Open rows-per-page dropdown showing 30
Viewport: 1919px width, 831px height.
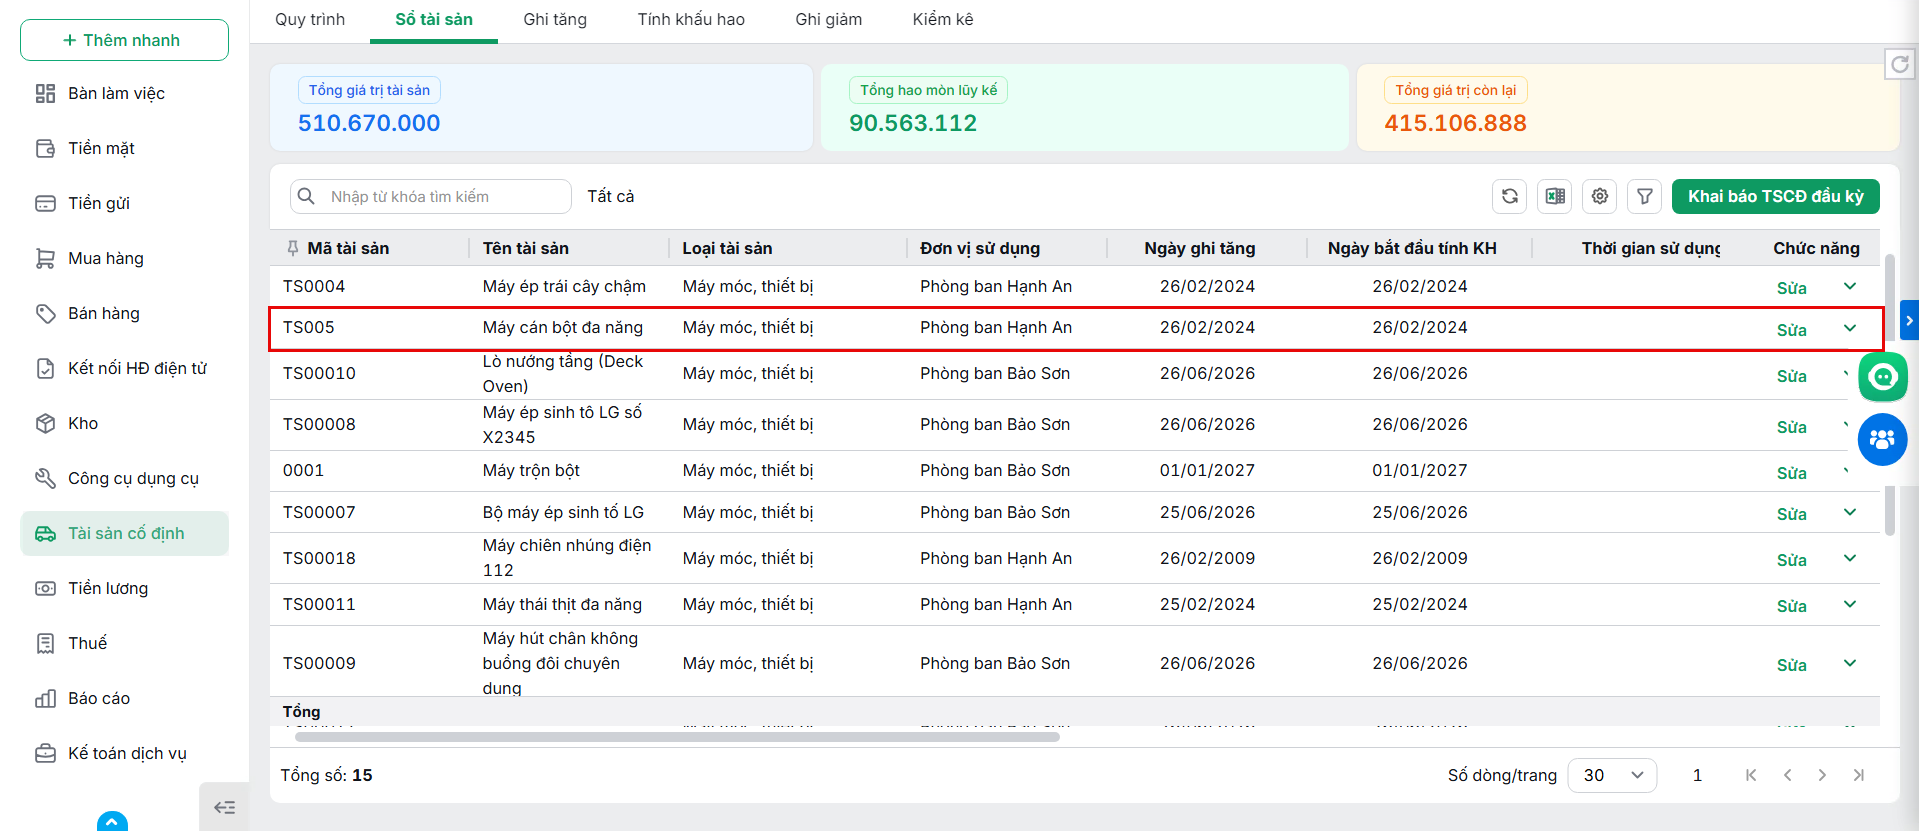(1612, 775)
